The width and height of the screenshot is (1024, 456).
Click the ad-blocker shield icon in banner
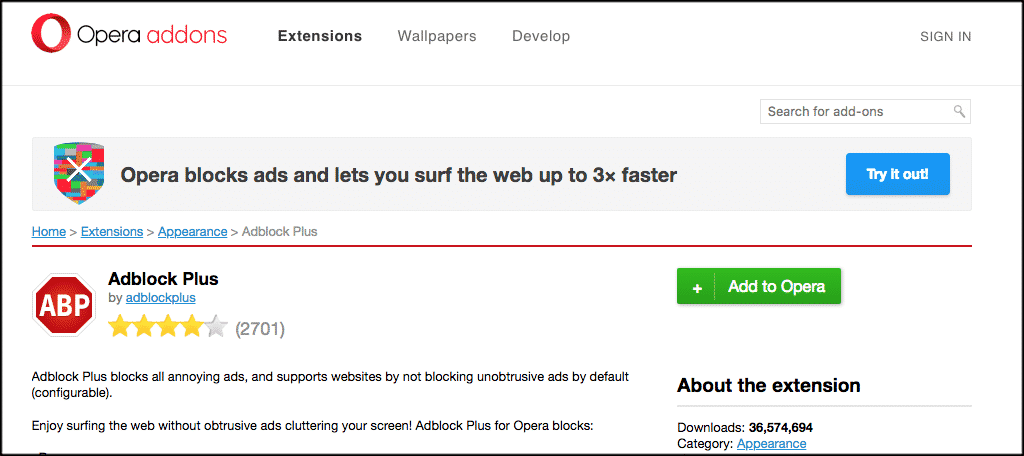(79, 173)
